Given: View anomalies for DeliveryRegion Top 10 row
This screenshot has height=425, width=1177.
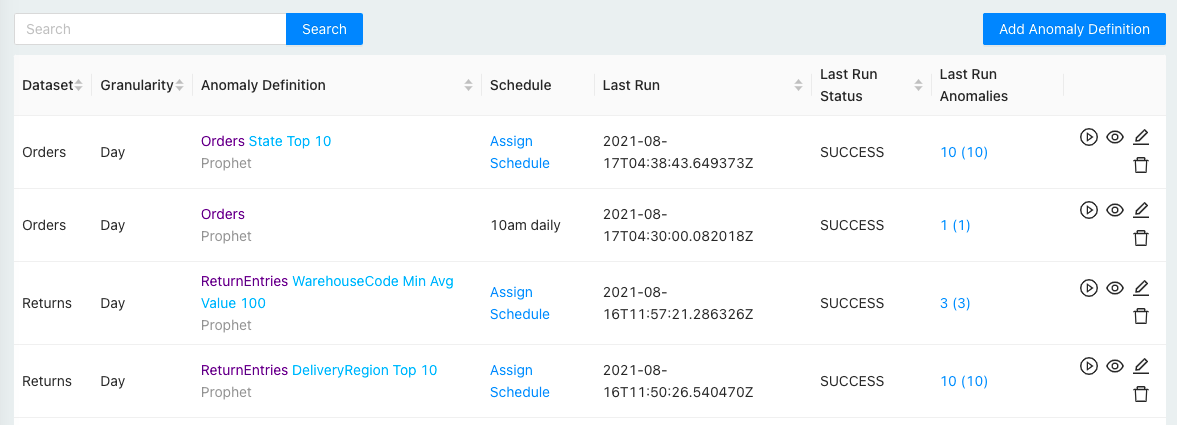Looking at the screenshot, I should tap(1115, 366).
